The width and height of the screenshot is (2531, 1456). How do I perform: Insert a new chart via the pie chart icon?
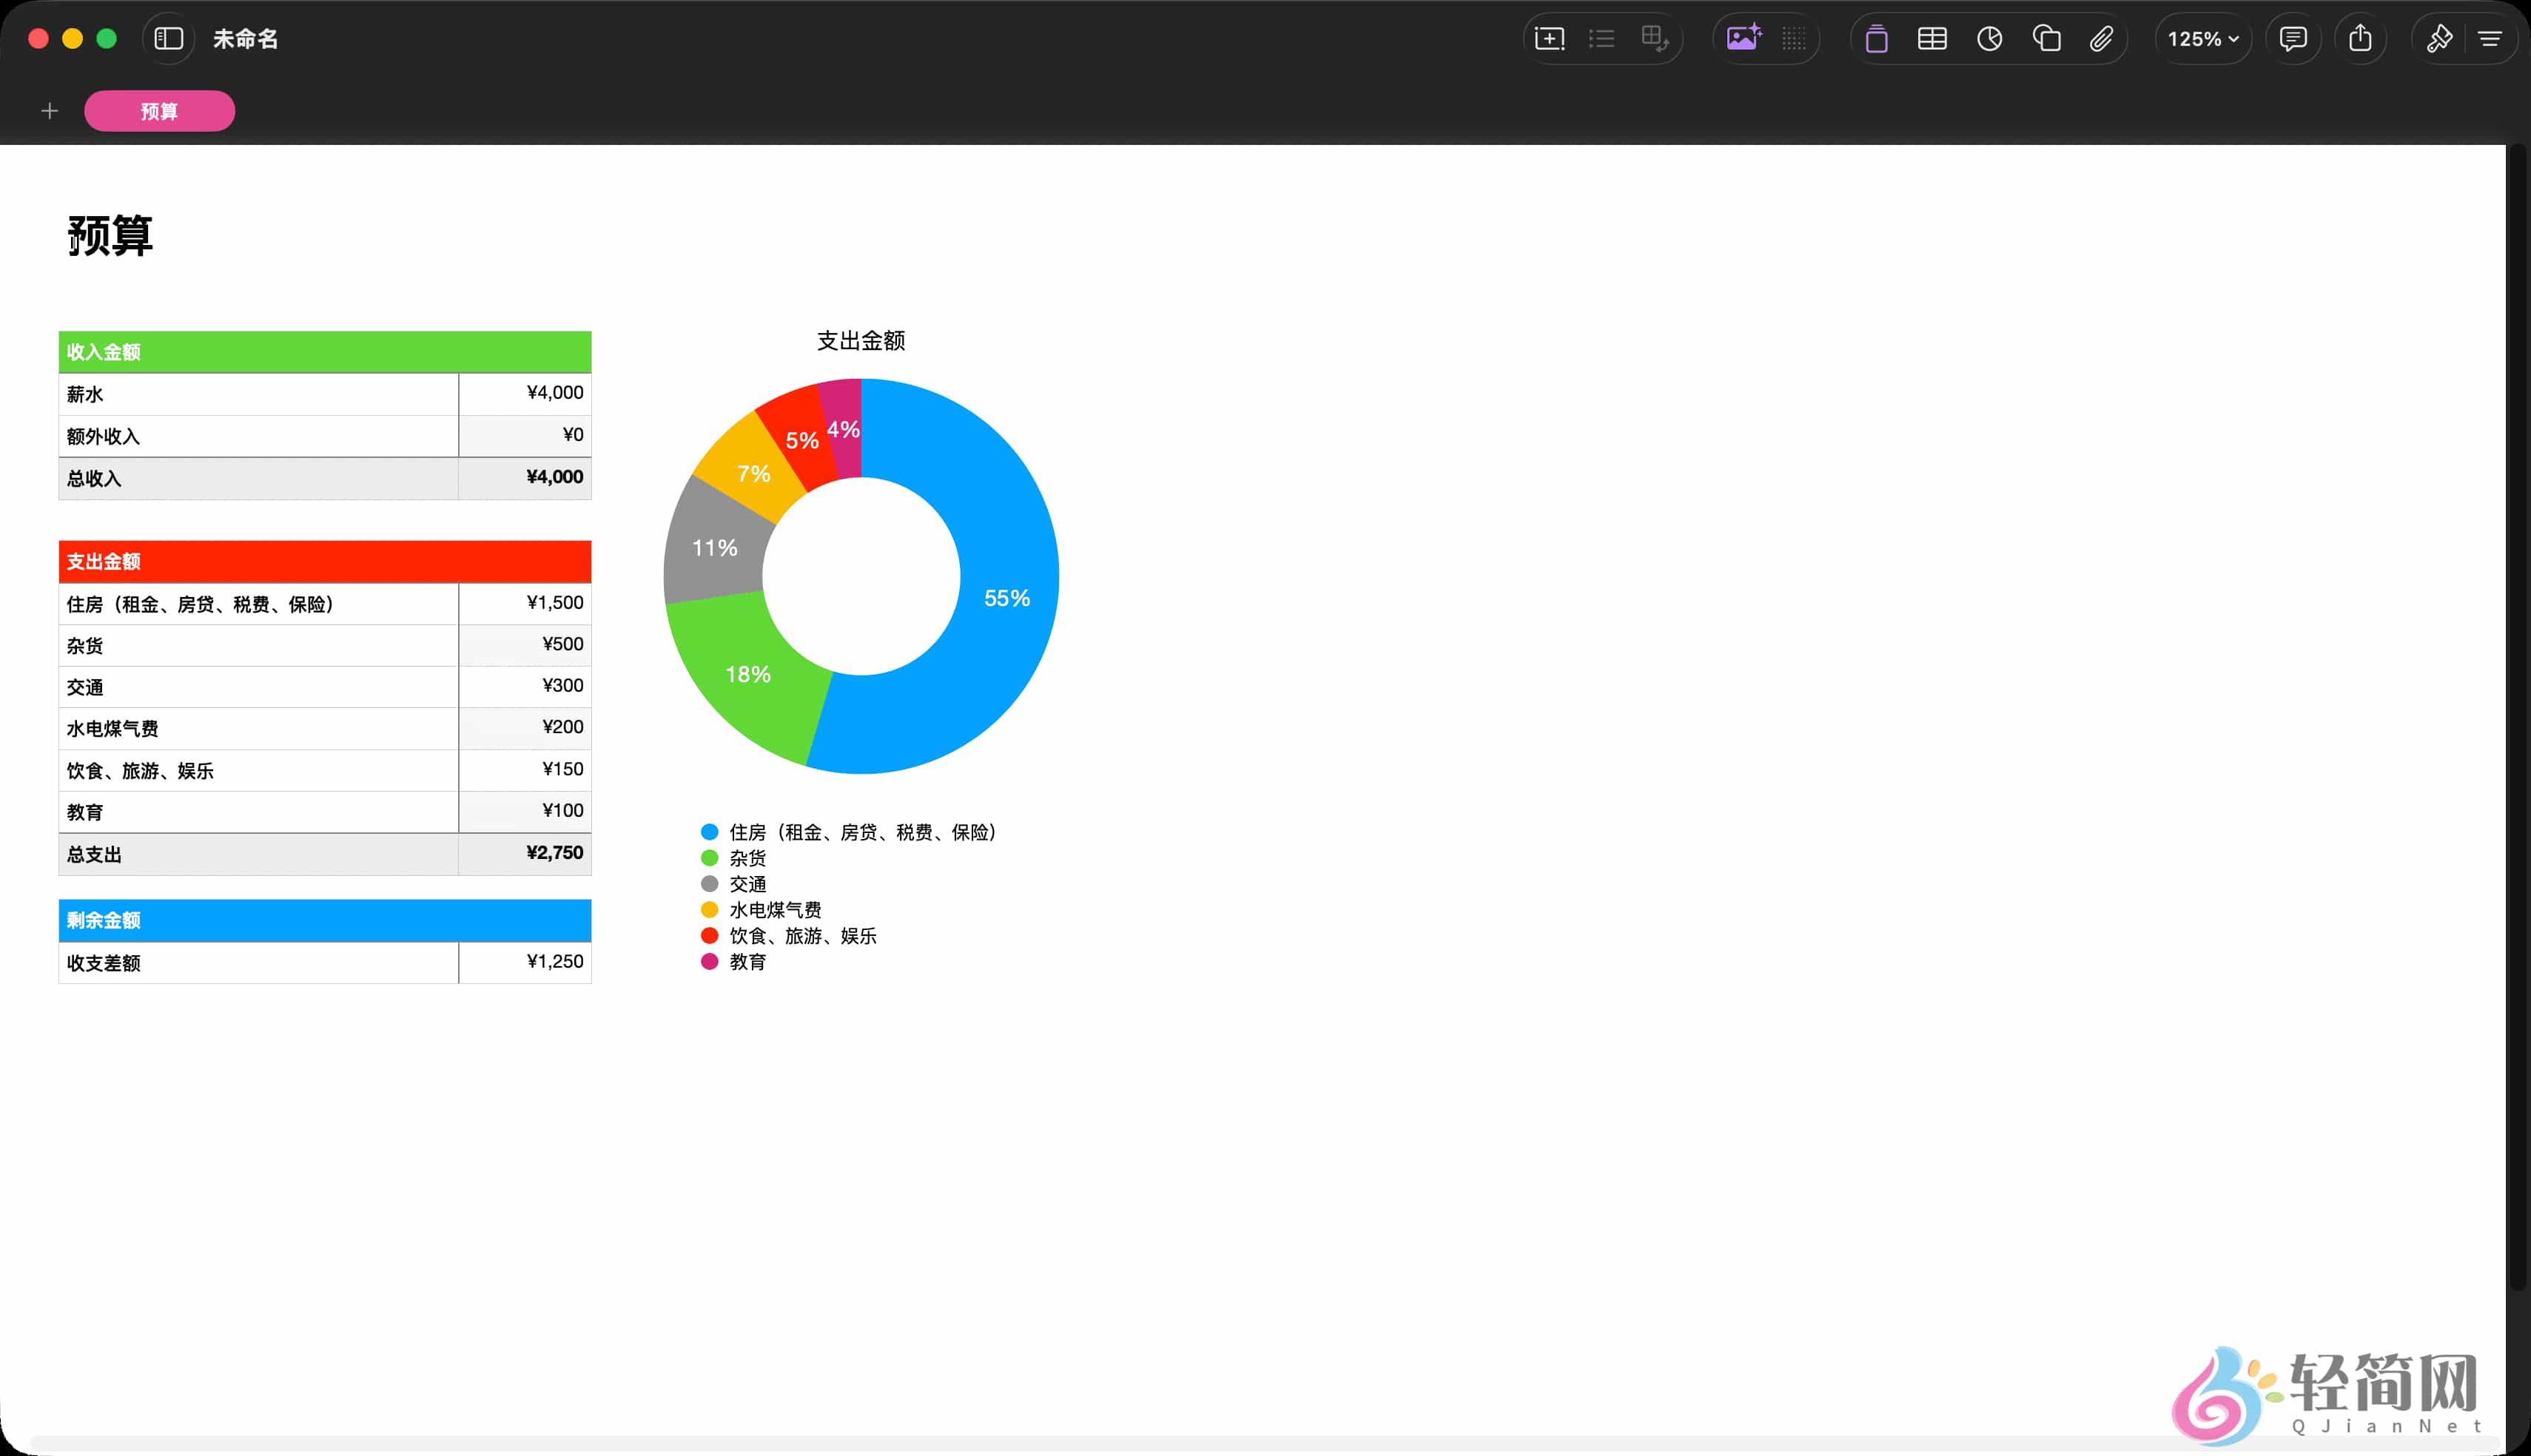click(1991, 38)
